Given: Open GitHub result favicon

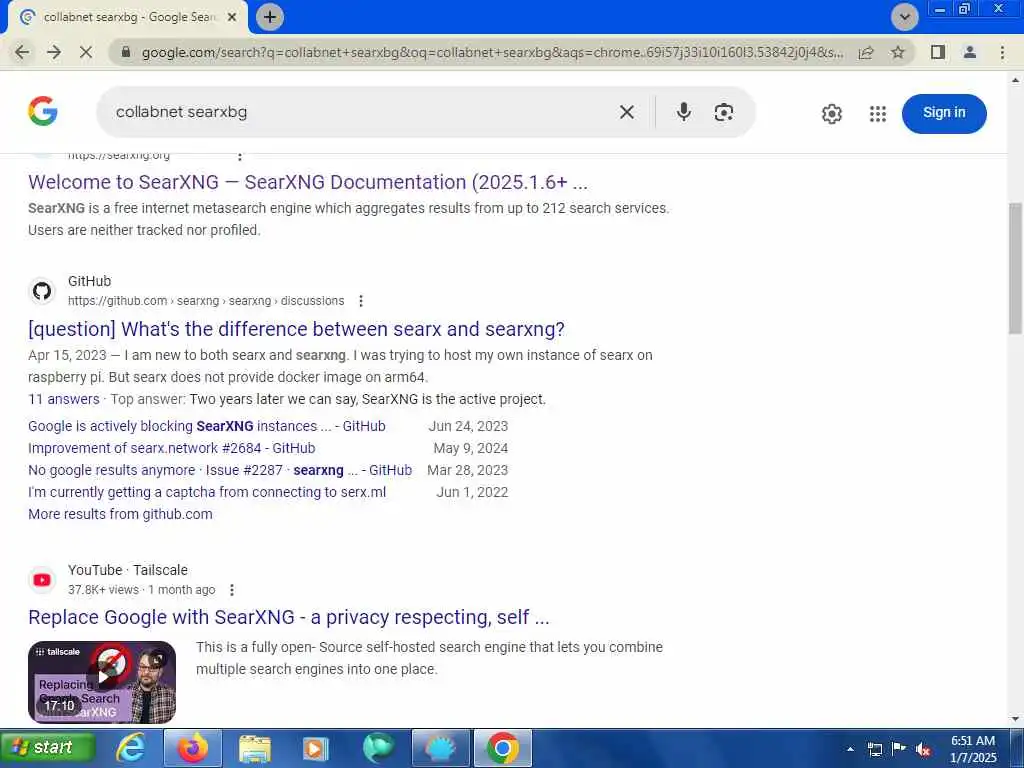Looking at the screenshot, I should (x=42, y=291).
